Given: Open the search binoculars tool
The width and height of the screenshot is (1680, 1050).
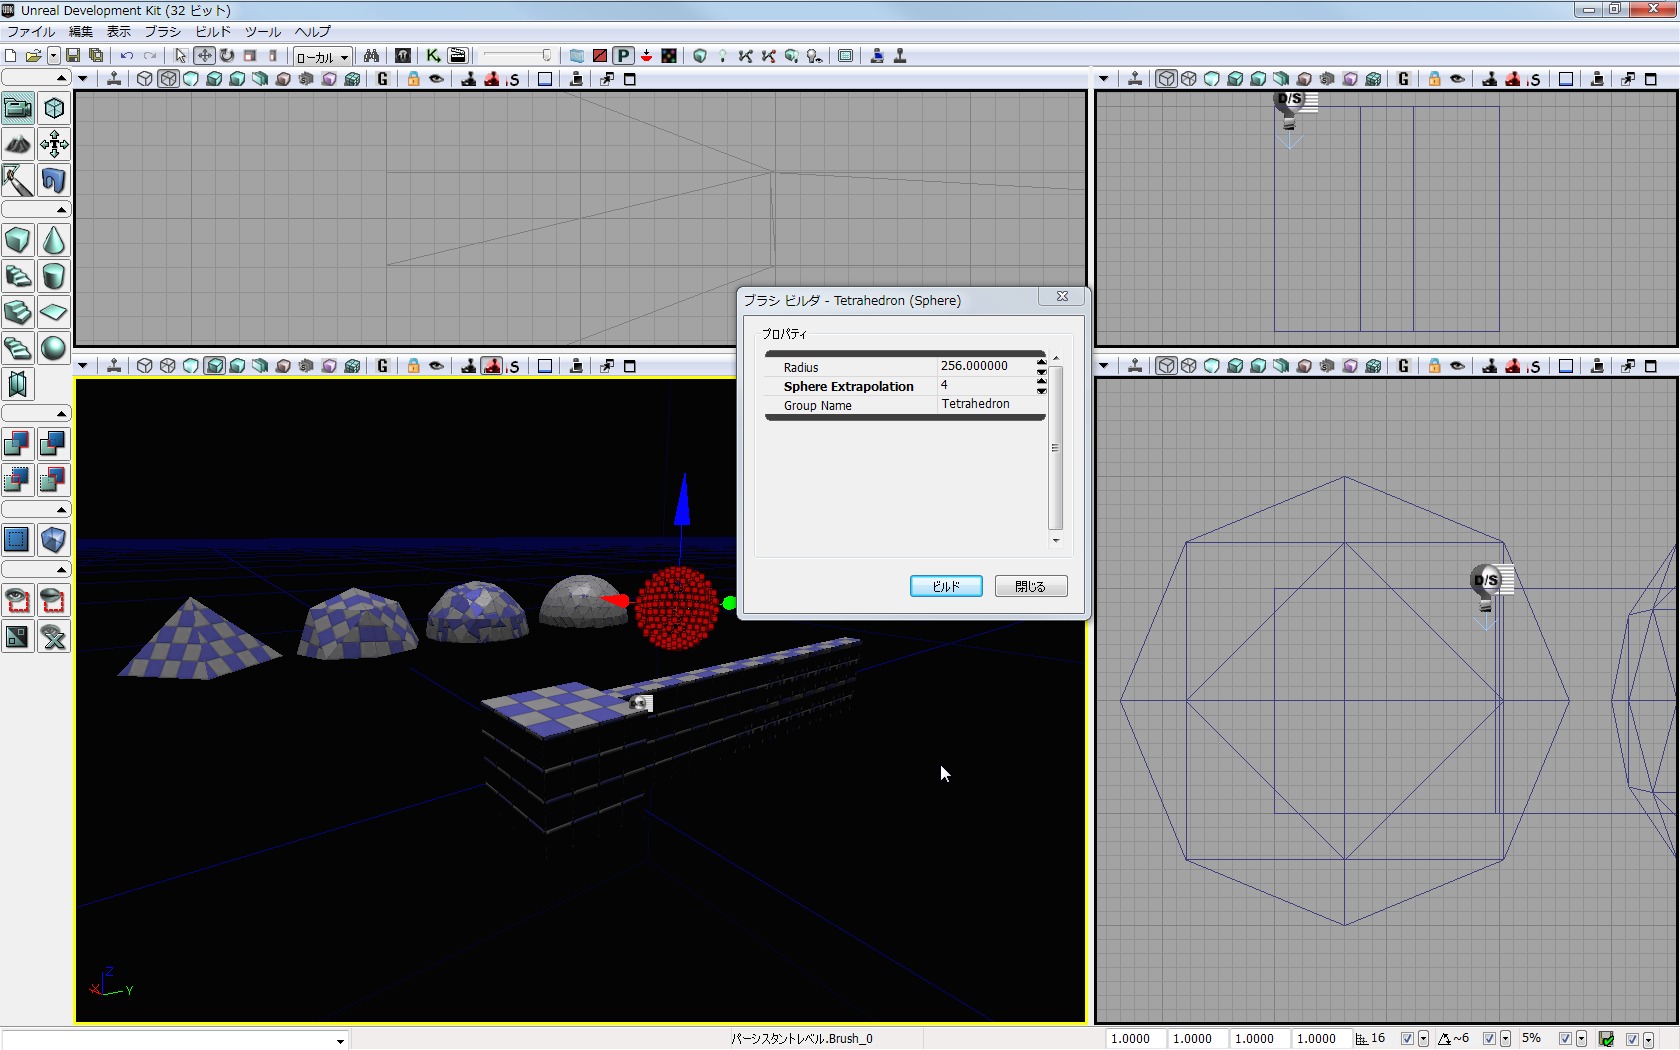Looking at the screenshot, I should [x=371, y=56].
